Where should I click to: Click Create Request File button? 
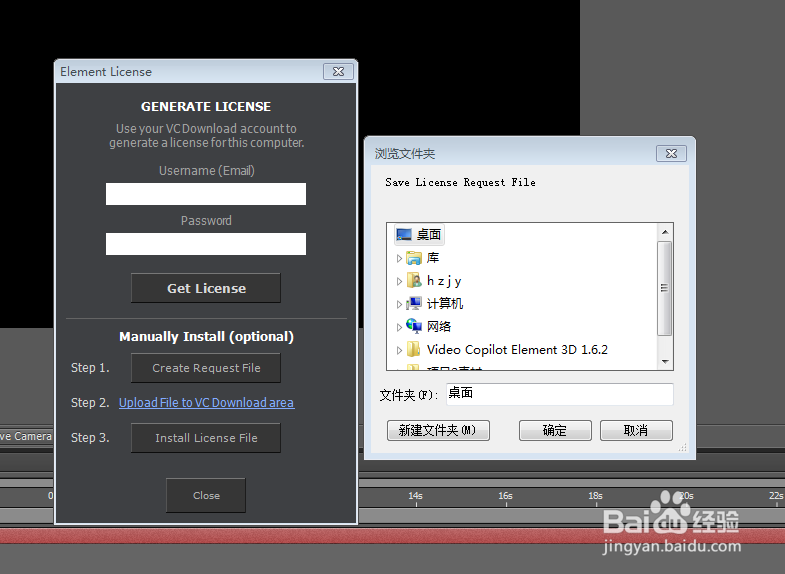click(206, 368)
